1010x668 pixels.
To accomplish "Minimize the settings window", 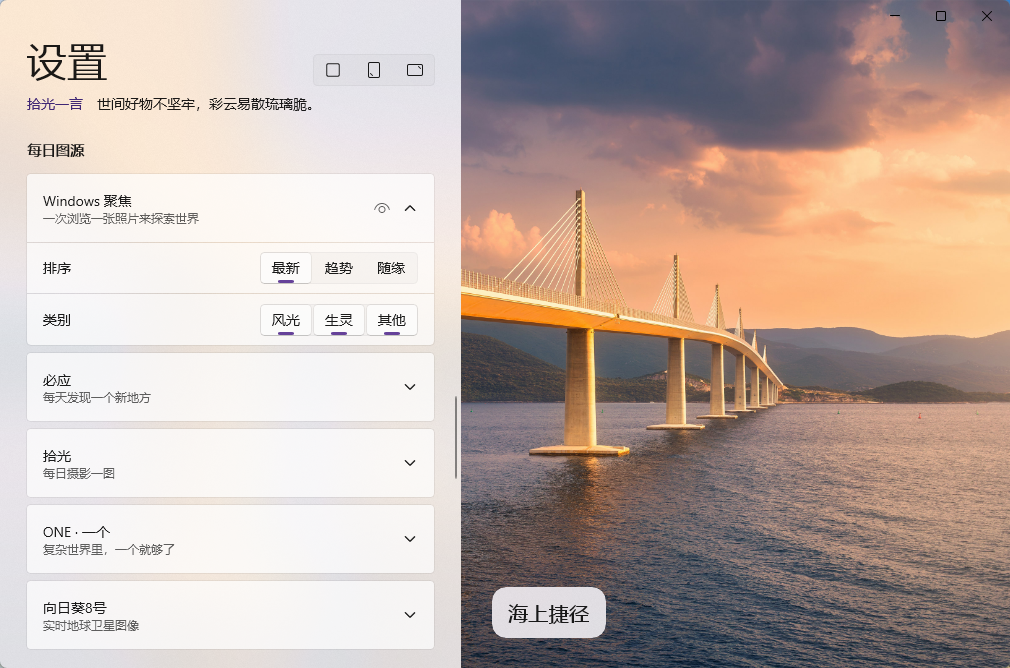I will pyautogui.click(x=894, y=16).
